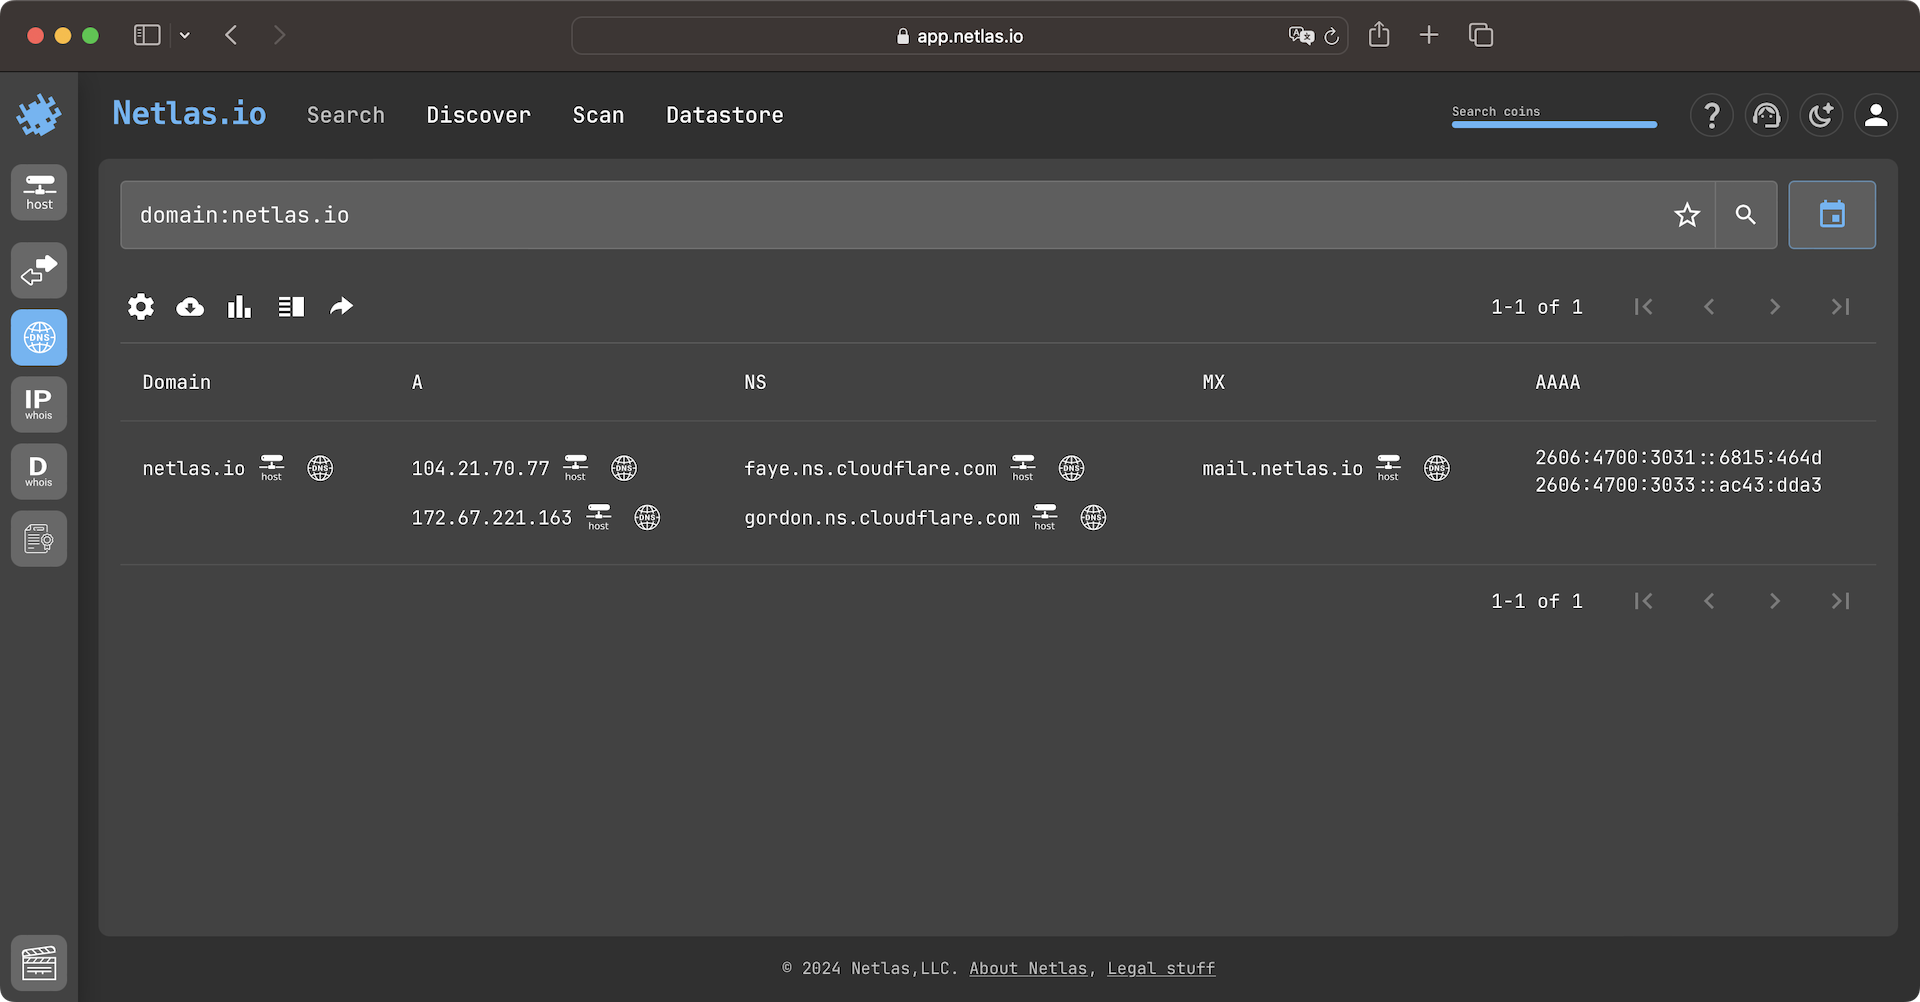Open the Datastore section
This screenshot has width=1920, height=1002.
pos(724,114)
